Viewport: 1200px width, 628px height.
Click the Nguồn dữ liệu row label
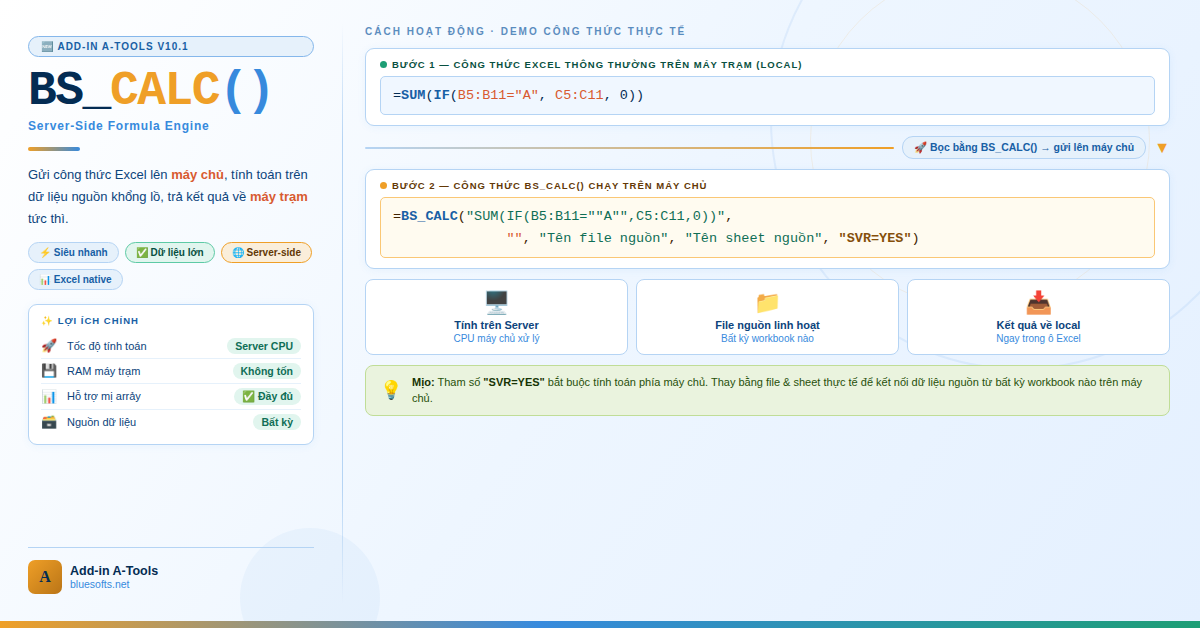[x=102, y=422]
